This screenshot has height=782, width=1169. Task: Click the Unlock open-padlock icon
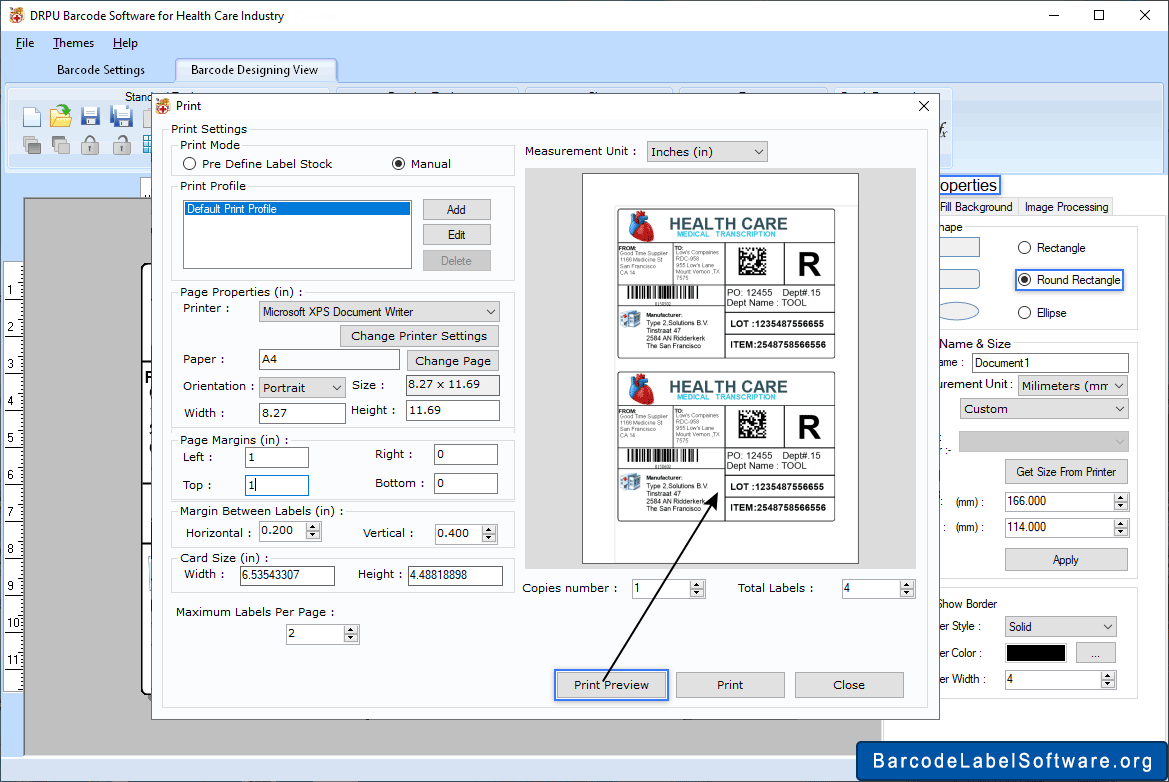pos(122,145)
